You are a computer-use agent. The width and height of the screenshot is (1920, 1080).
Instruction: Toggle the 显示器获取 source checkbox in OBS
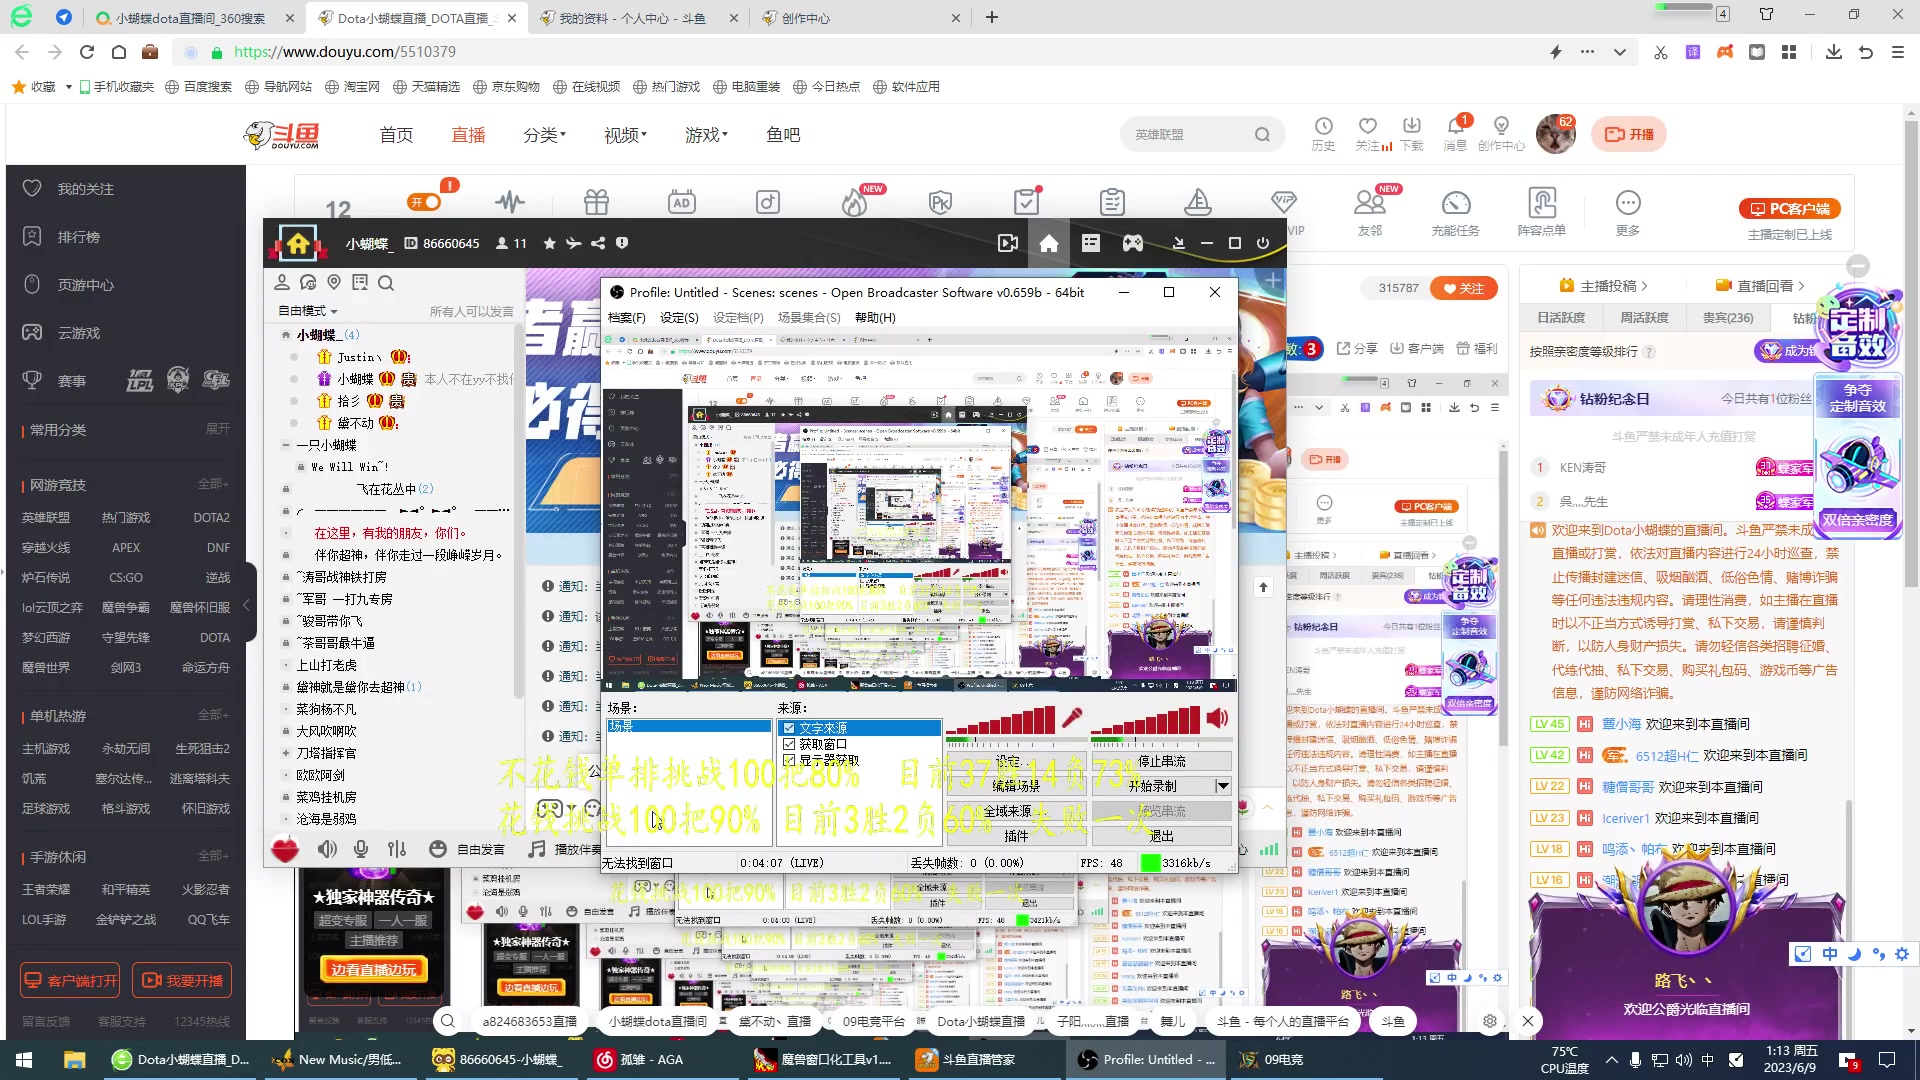789,760
